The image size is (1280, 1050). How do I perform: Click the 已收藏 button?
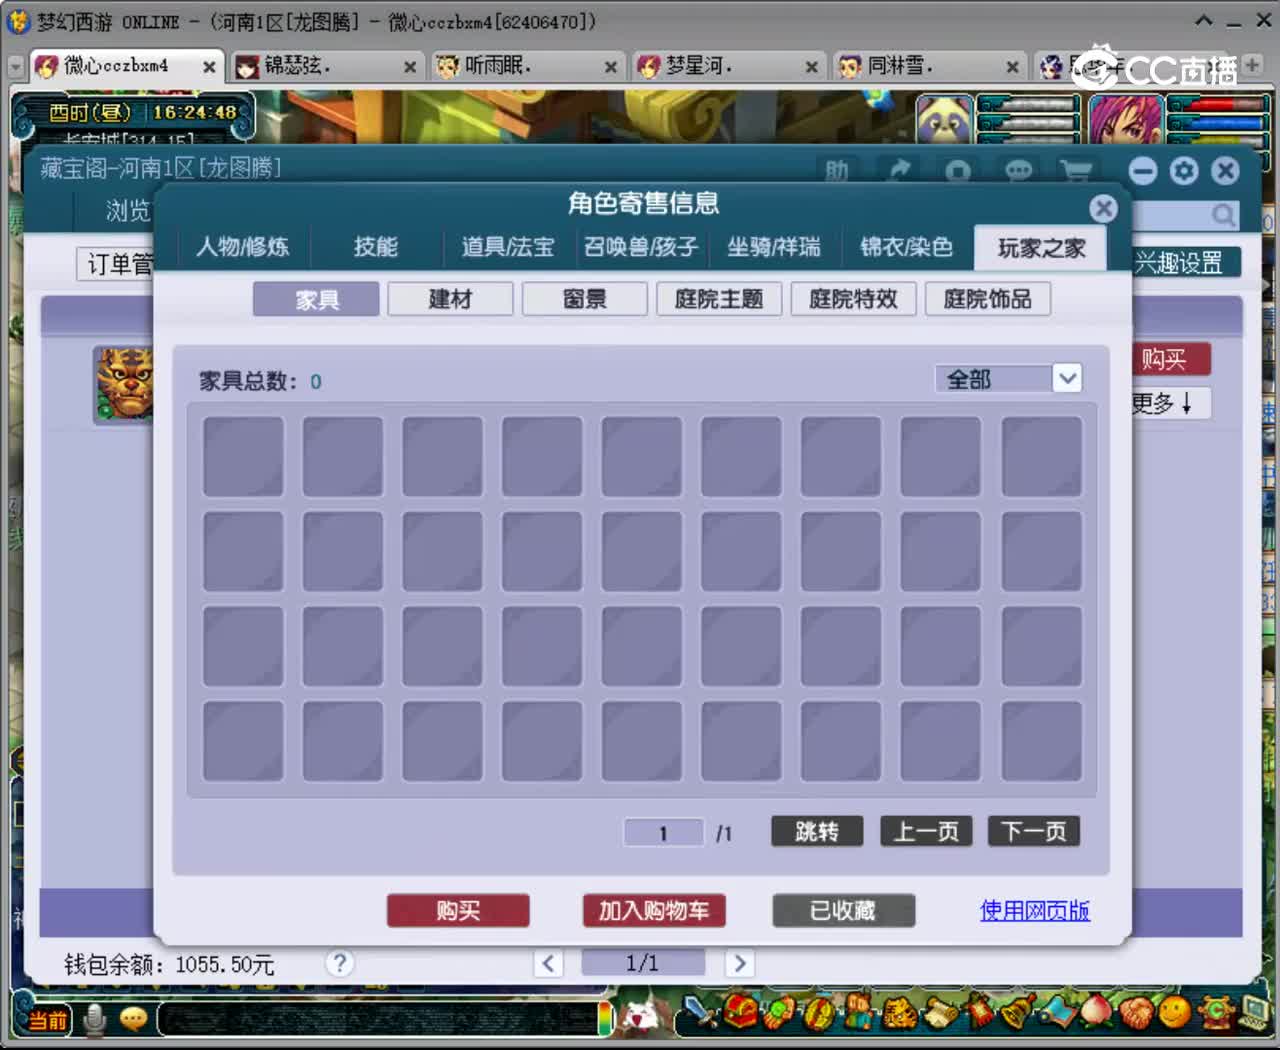click(843, 911)
